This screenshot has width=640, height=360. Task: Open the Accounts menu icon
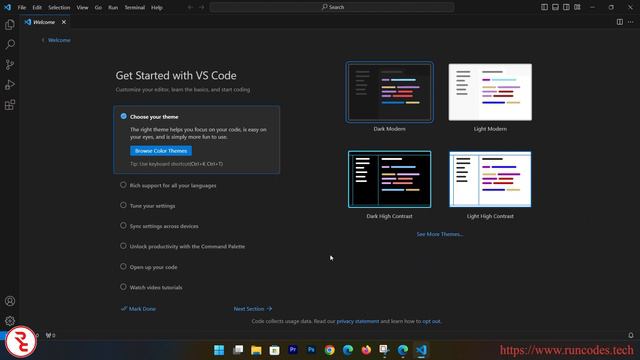10,301
